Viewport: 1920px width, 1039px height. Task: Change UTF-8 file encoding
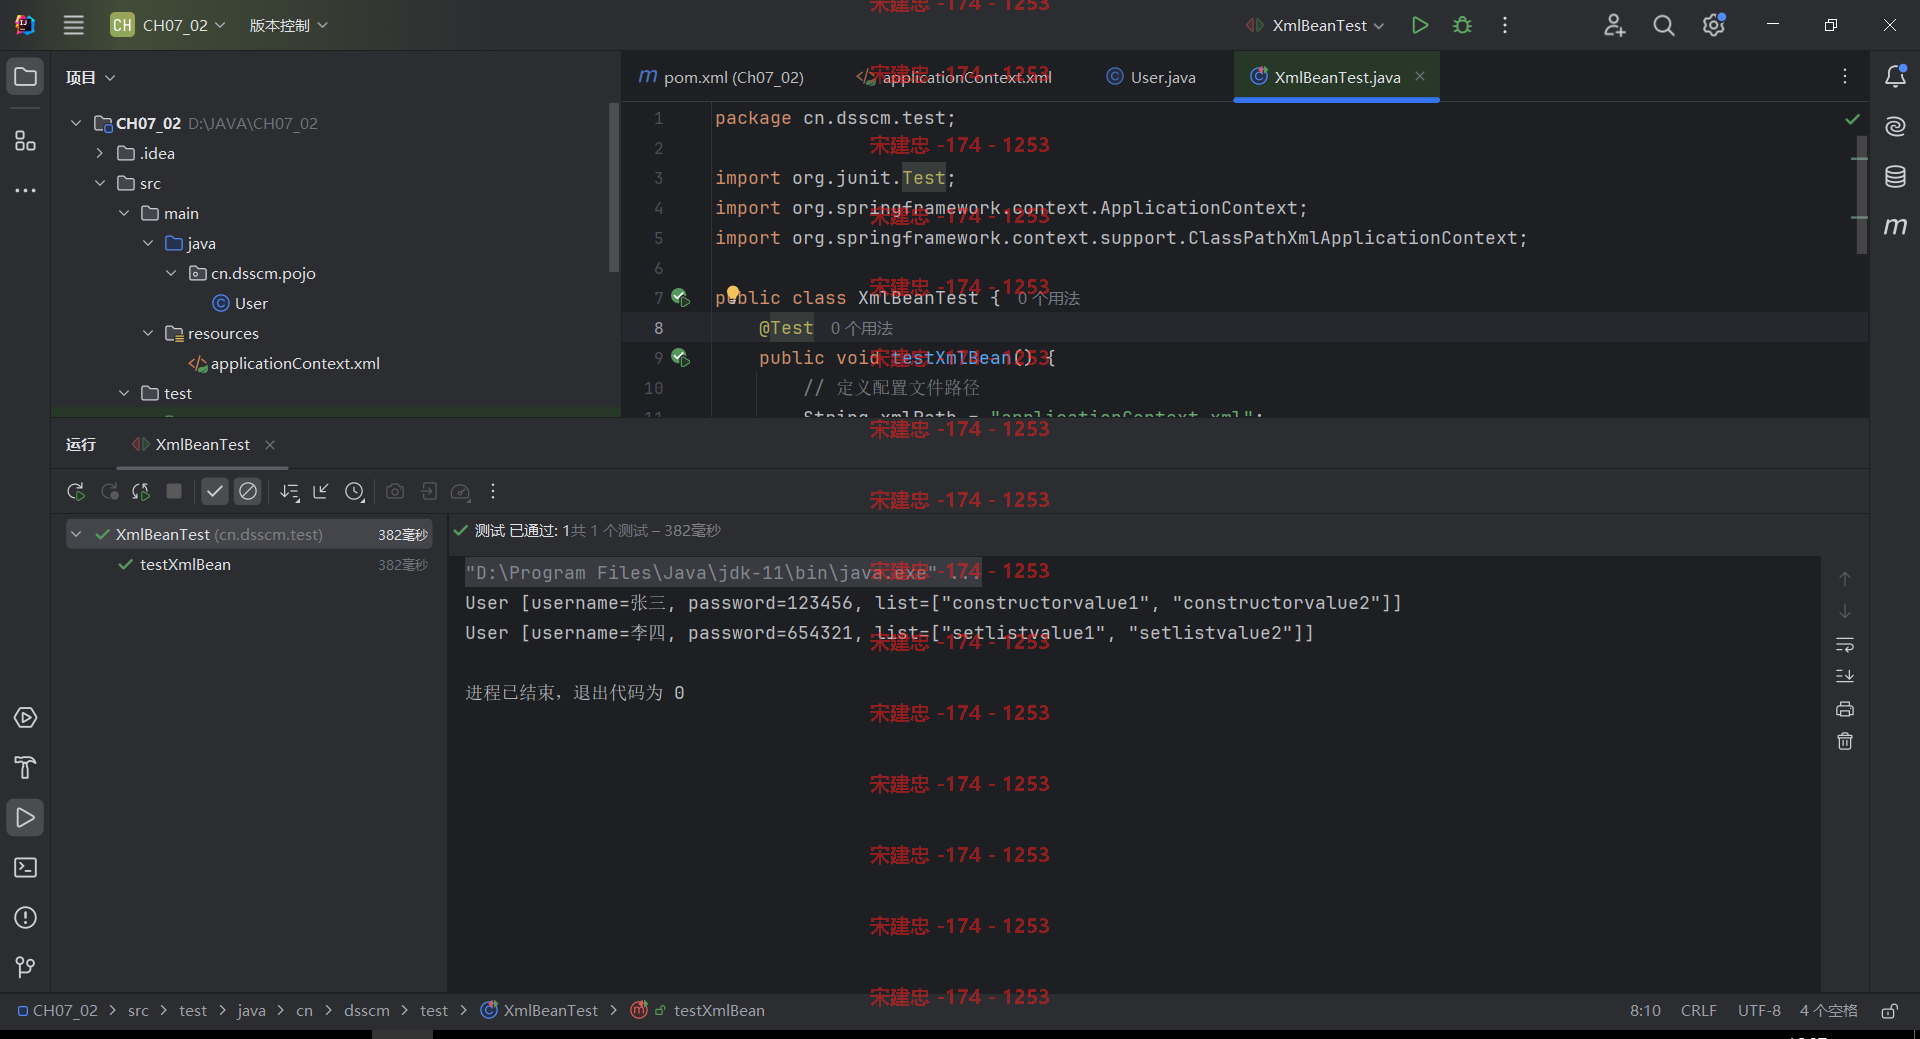tap(1759, 1011)
